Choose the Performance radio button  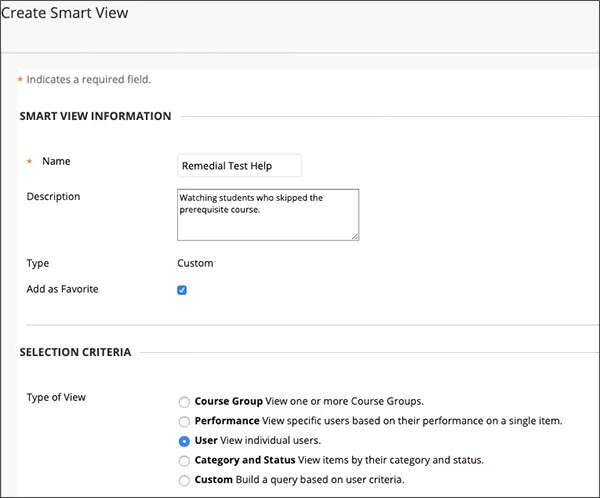point(183,421)
